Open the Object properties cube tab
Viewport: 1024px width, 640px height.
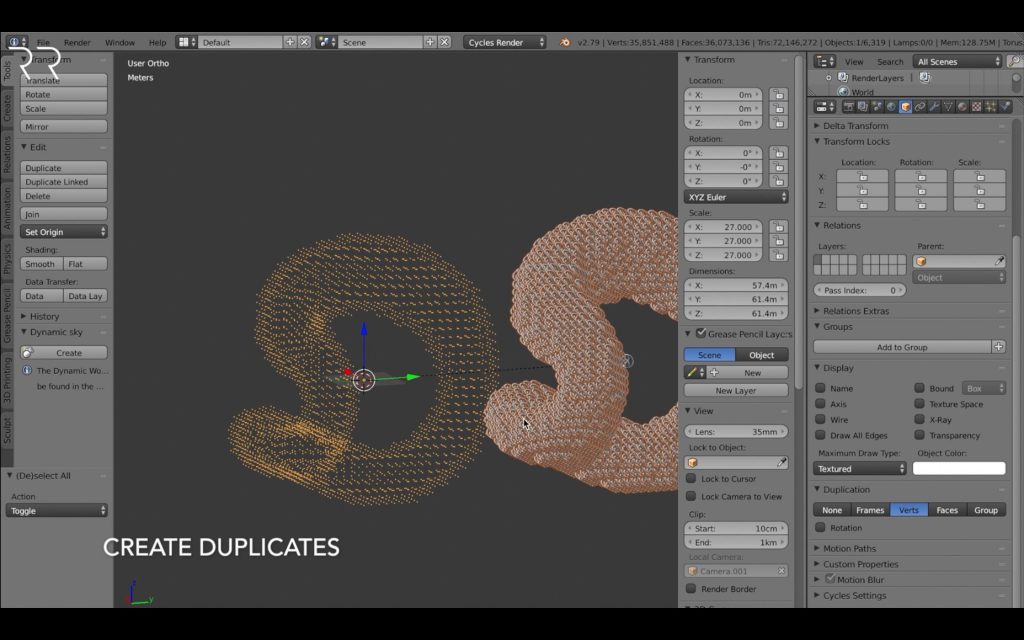906,106
